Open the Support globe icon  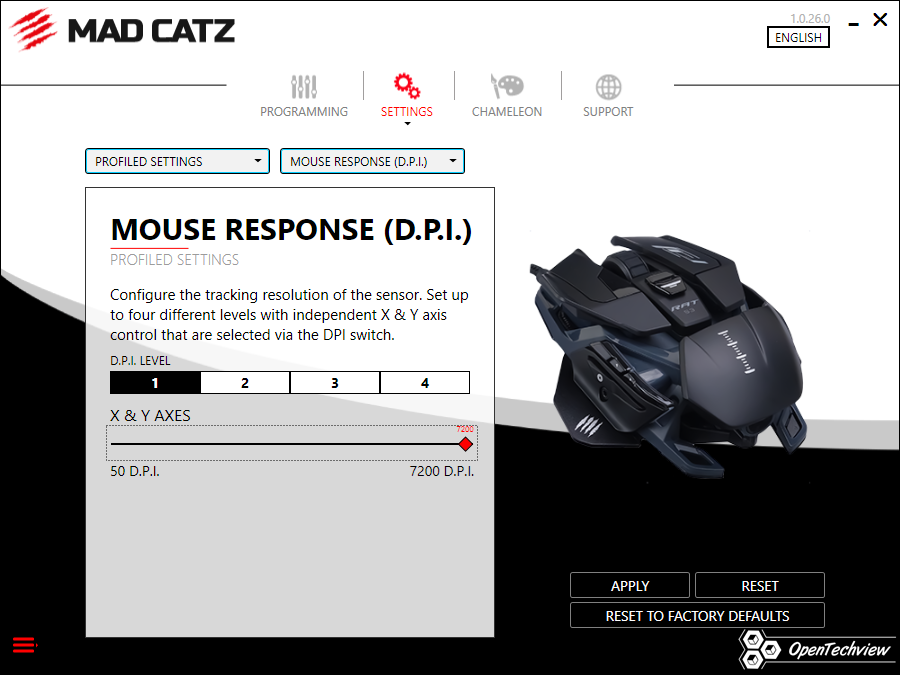(608, 87)
